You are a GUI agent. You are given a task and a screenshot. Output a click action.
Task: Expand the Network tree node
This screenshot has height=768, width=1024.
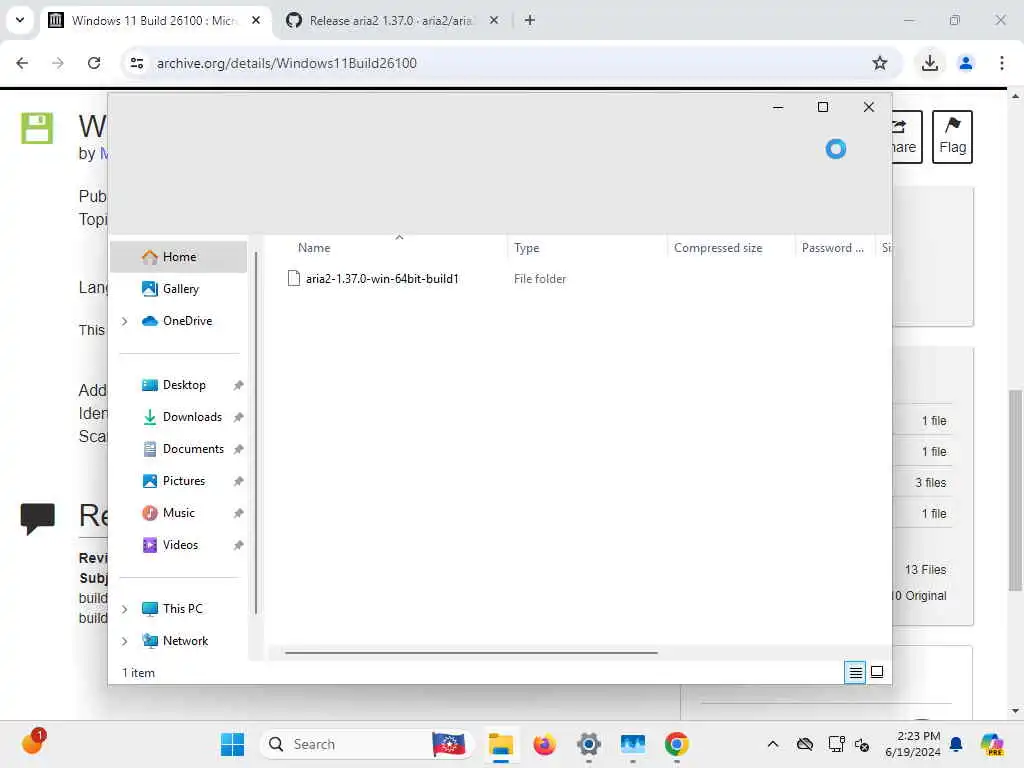point(124,641)
